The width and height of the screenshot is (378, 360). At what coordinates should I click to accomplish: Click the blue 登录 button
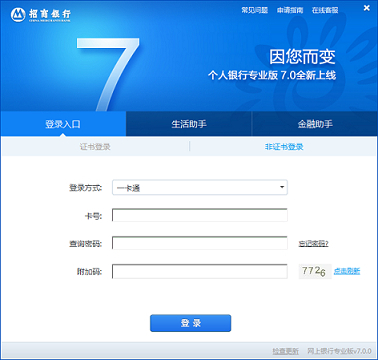pyautogui.click(x=190, y=323)
